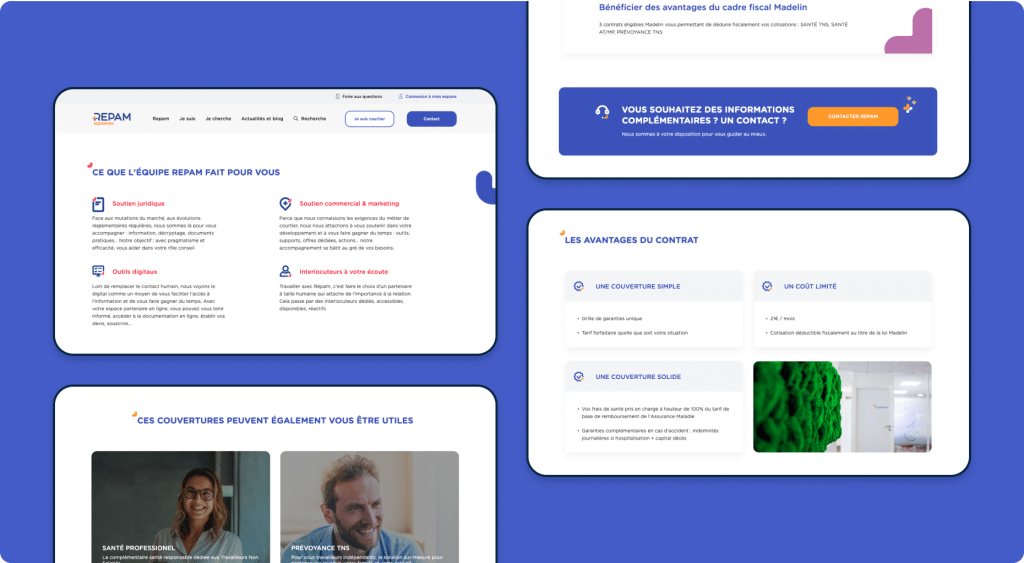Open the Foire aux questions link
Image resolution: width=1024 pixels, height=563 pixels.
tap(362, 96)
